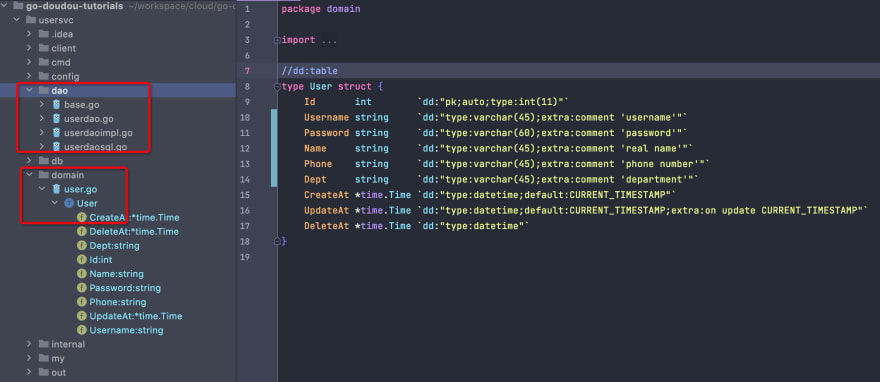This screenshot has height=382, width=880.
Task: Collapse the go-doudou-tutorials root folder
Action: (4, 6)
